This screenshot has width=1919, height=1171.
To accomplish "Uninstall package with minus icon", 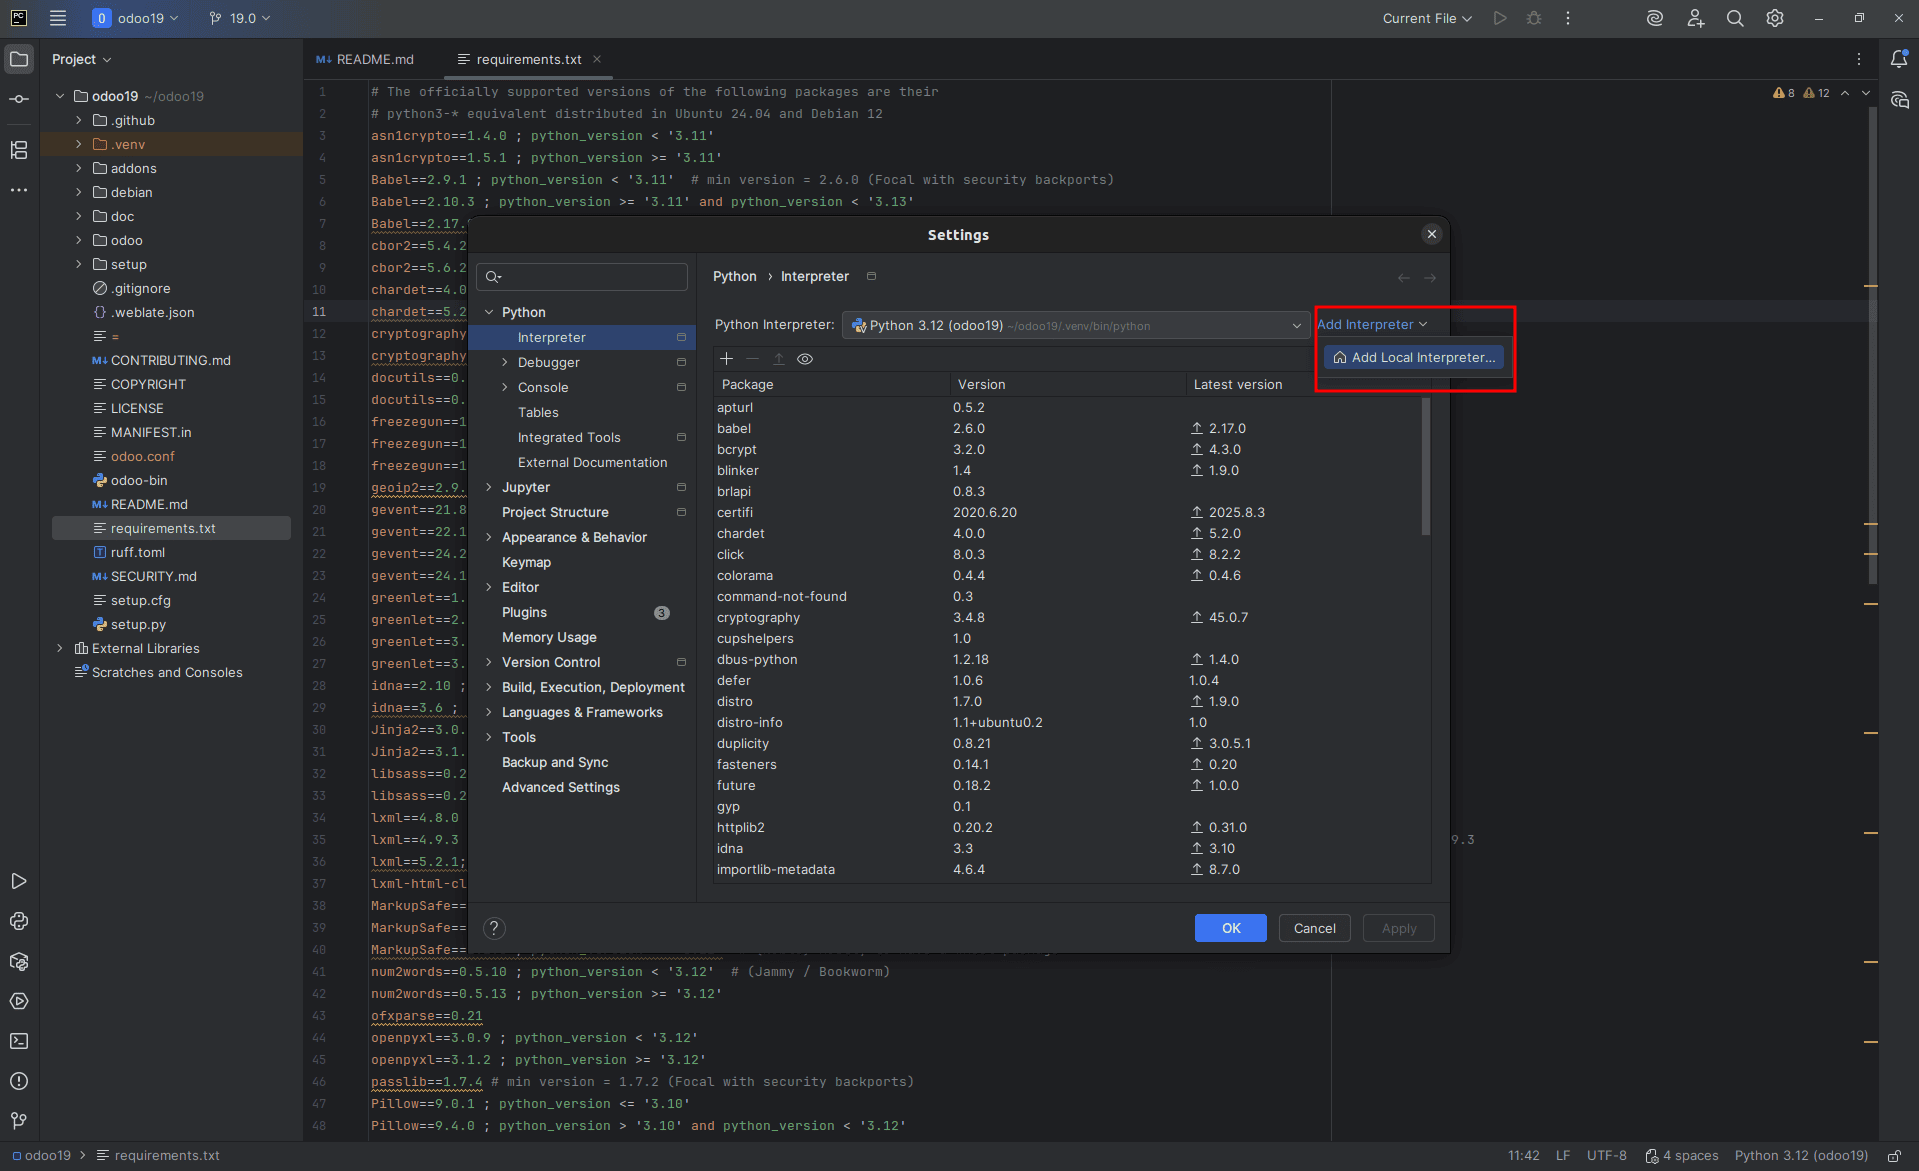I will (753, 359).
